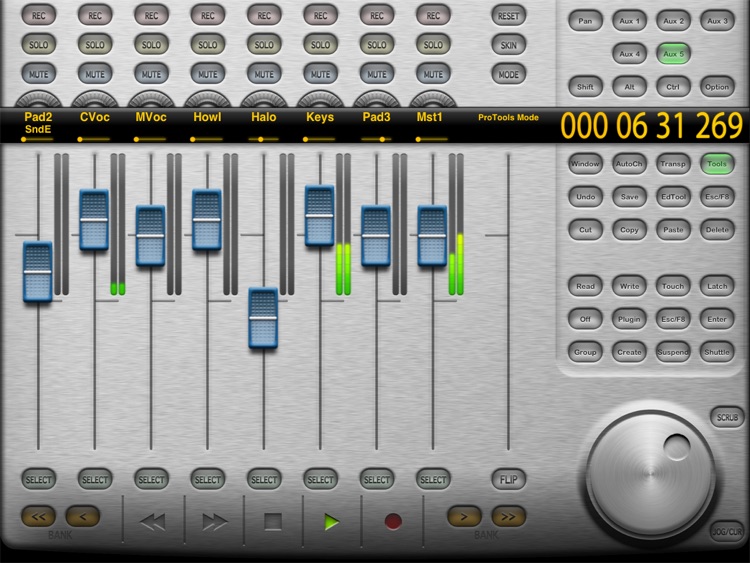Select the highlighted Aux 5 button
The height and width of the screenshot is (563, 750).
click(x=673, y=54)
